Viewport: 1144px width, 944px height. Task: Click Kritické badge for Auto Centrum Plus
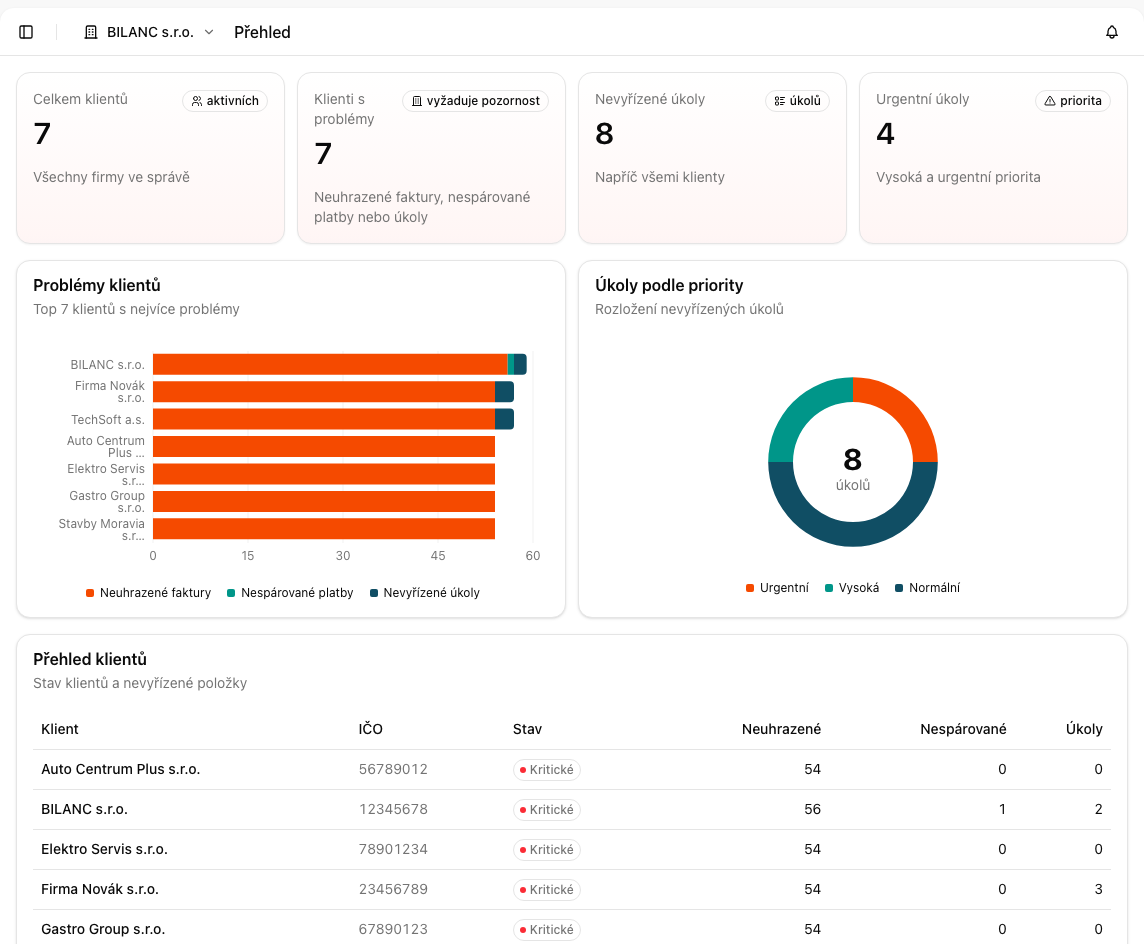pyautogui.click(x=546, y=770)
